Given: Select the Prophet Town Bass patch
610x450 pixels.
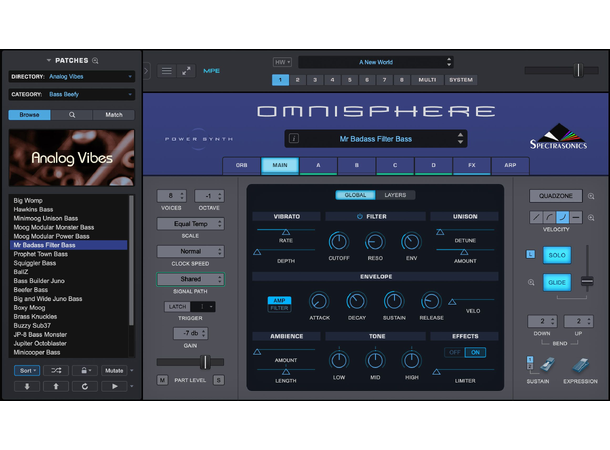Looking at the screenshot, I should (x=41, y=254).
